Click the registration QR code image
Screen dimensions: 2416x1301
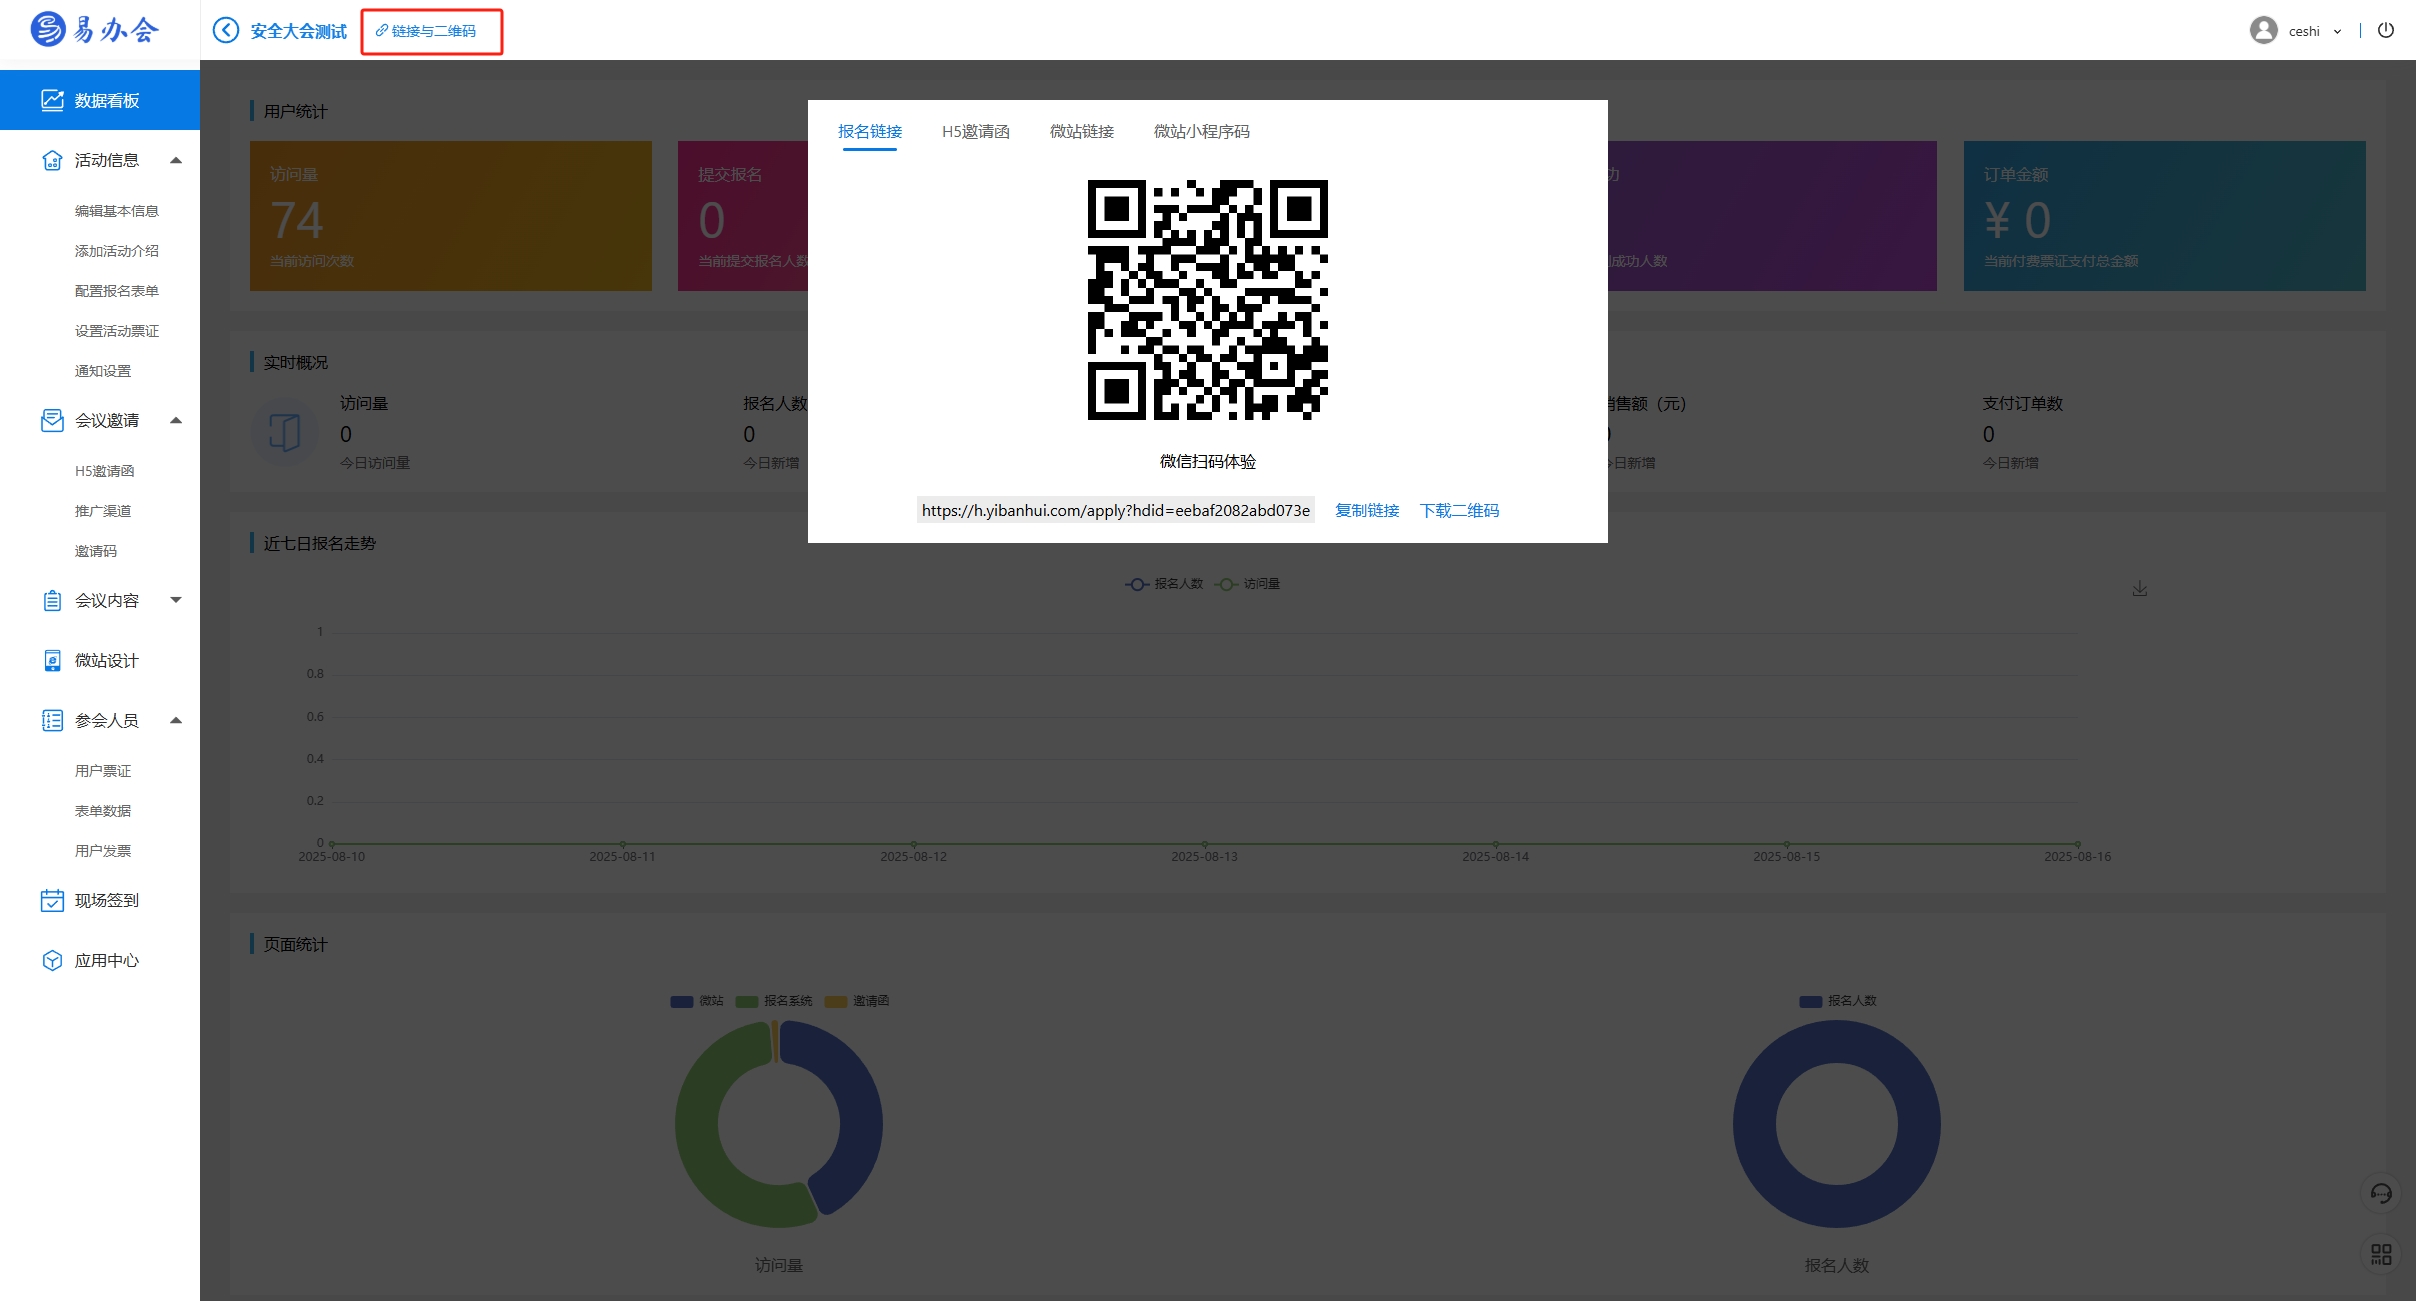[1208, 300]
